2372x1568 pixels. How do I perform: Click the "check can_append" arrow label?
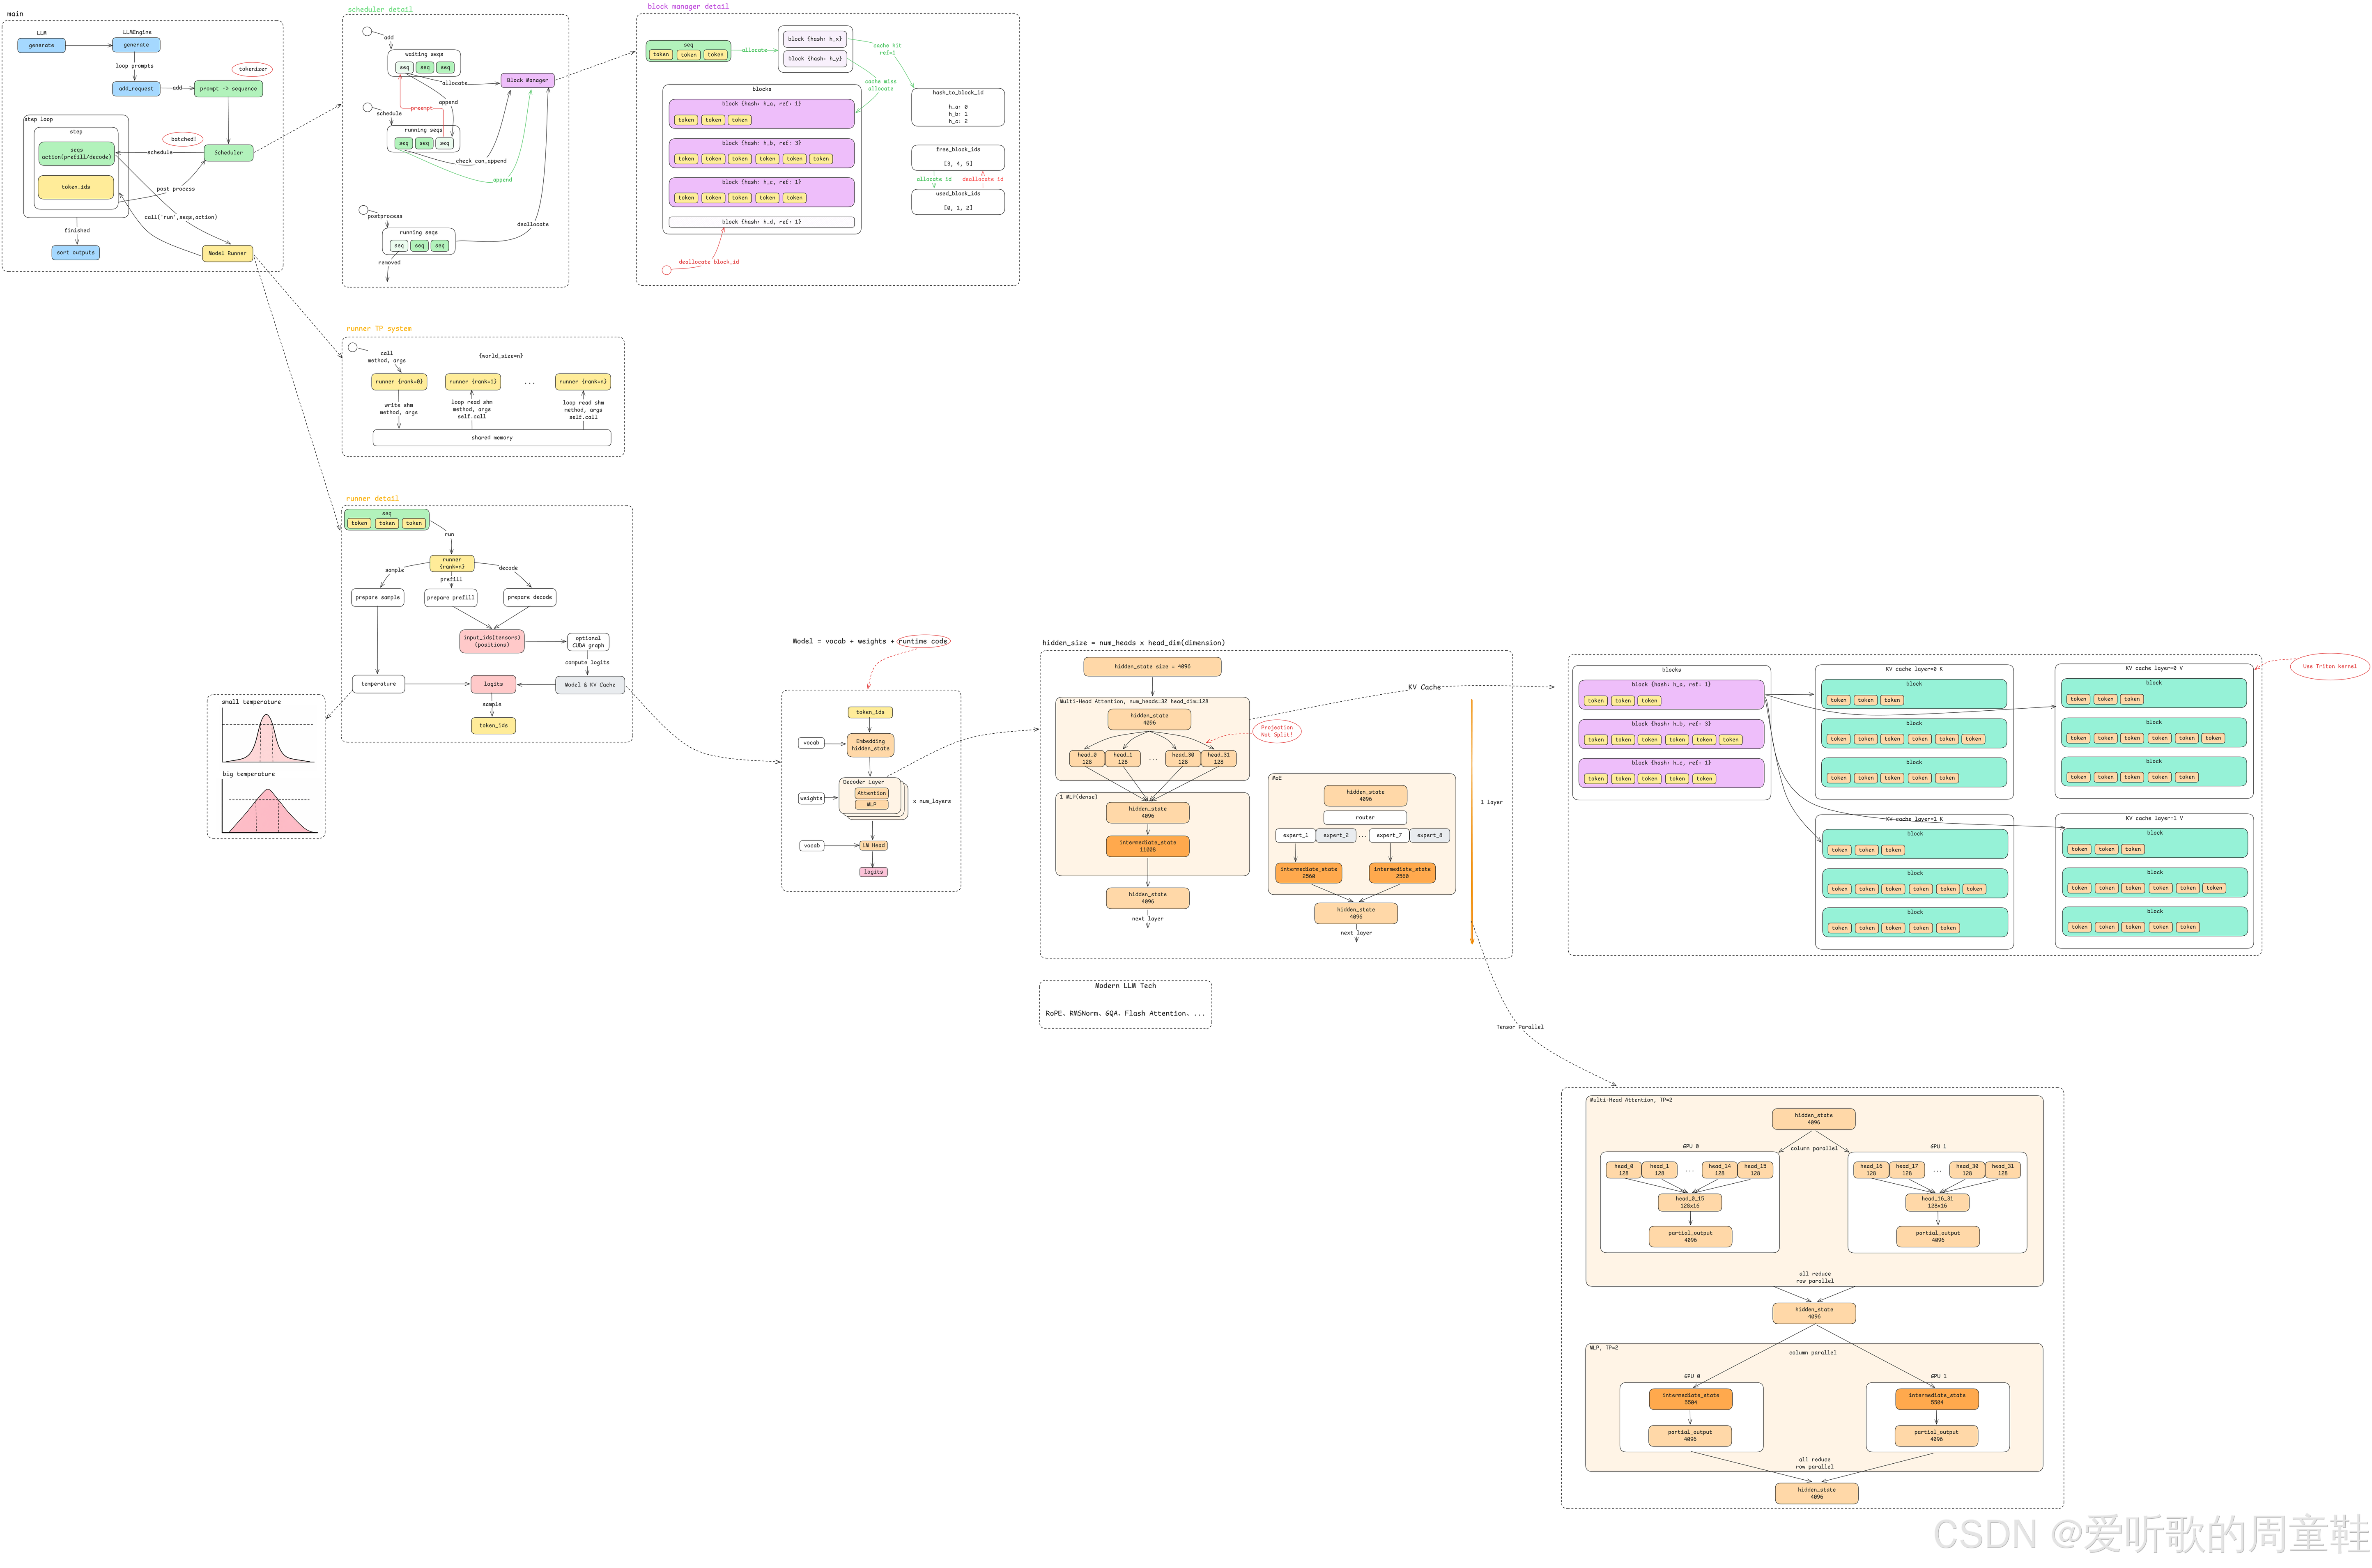coord(481,161)
